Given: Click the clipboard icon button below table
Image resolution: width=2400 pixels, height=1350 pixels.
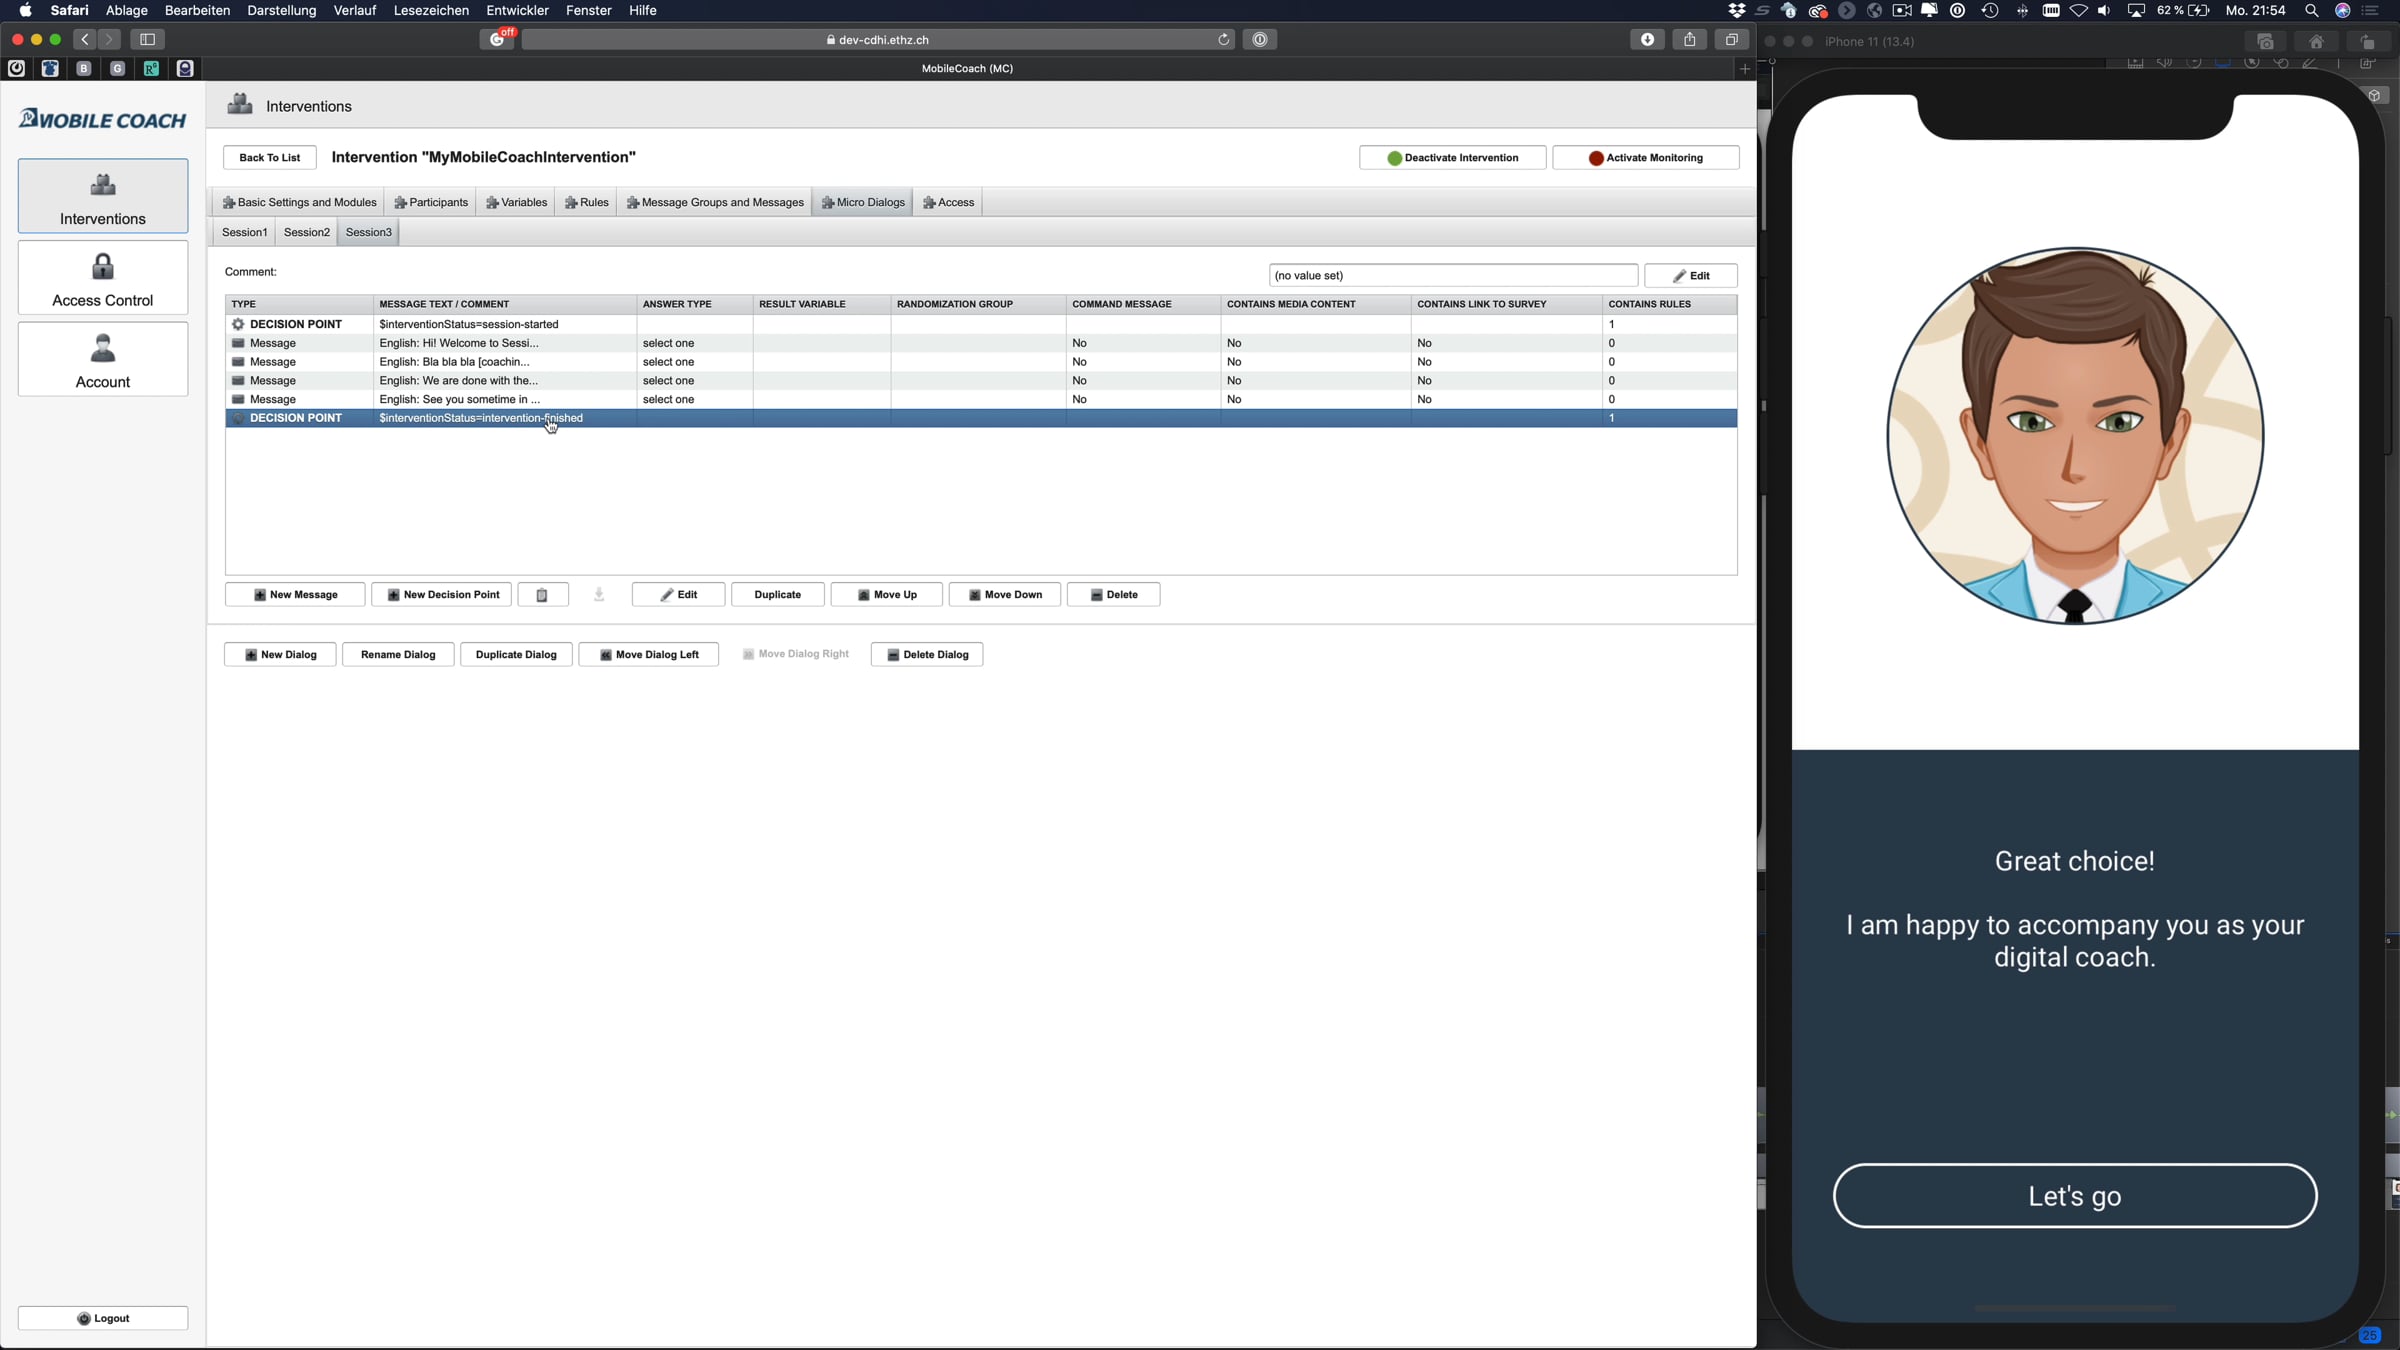Looking at the screenshot, I should [543, 595].
